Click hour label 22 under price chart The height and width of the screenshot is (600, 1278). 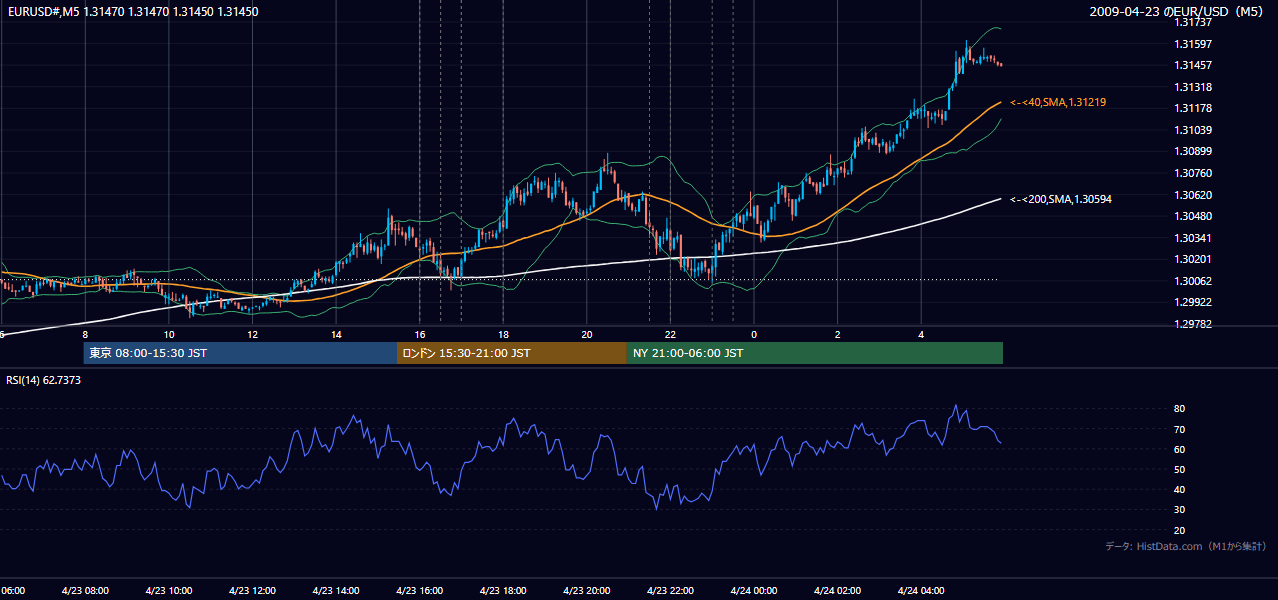pyautogui.click(x=670, y=334)
